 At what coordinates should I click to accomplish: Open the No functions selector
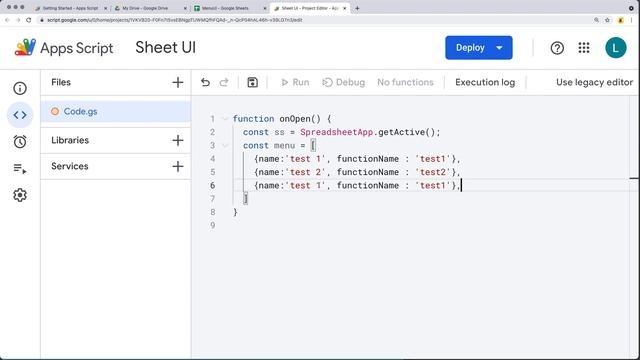[405, 82]
